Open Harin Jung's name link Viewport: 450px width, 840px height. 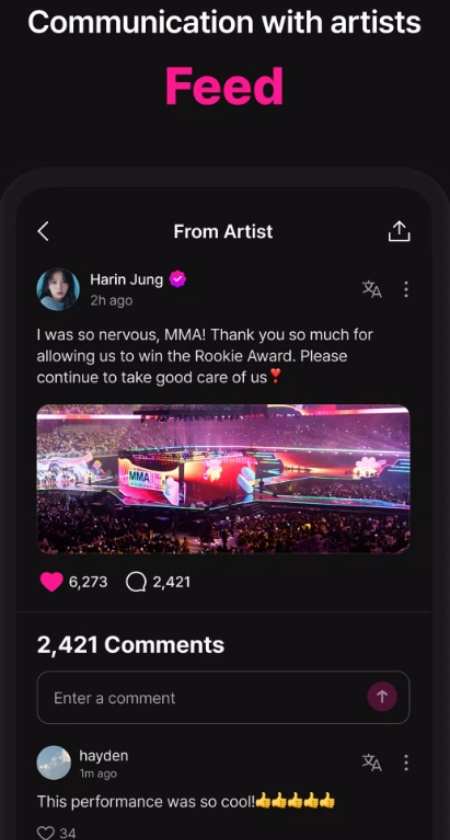coord(126,280)
